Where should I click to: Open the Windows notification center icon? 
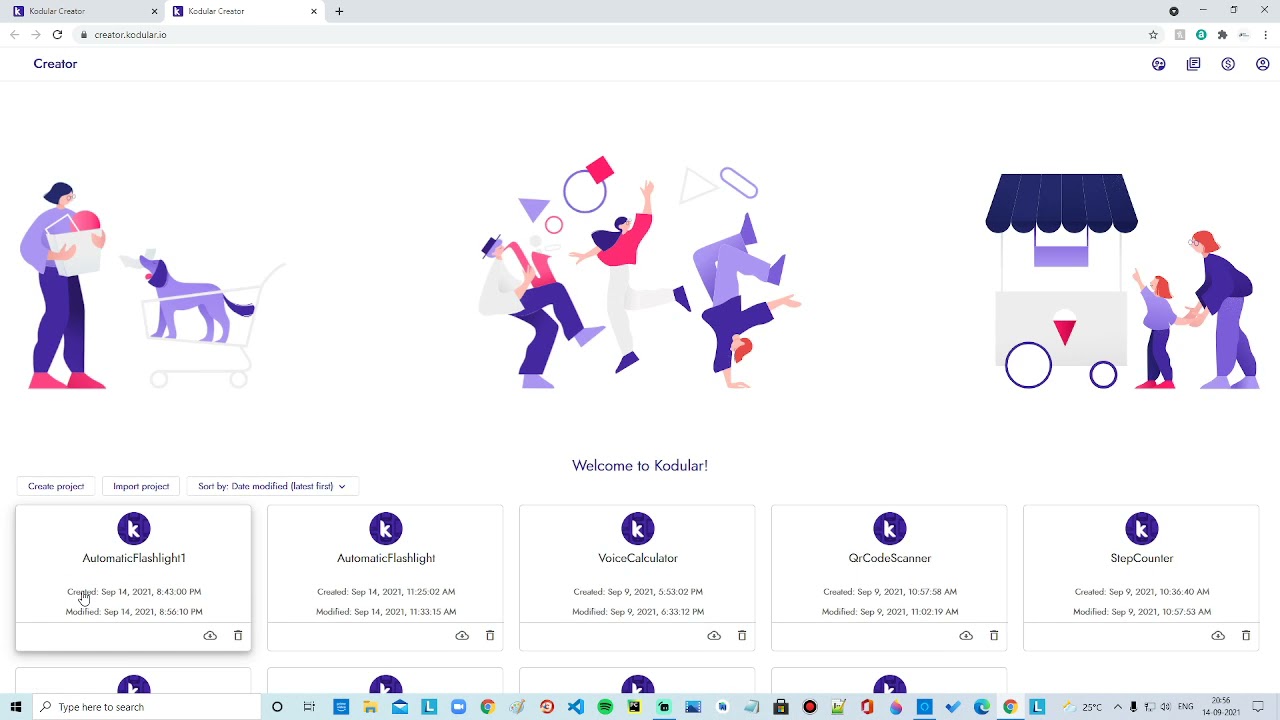click(1258, 707)
